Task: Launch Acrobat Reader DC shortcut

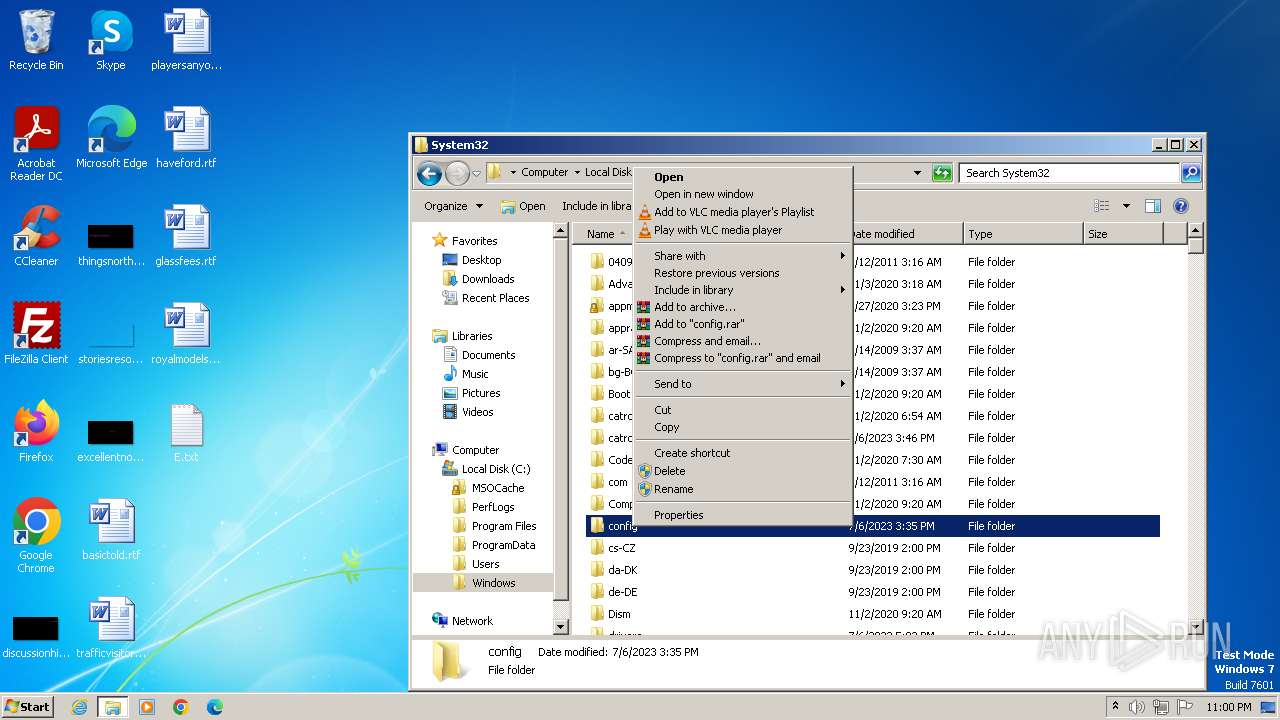Action: pos(36,144)
